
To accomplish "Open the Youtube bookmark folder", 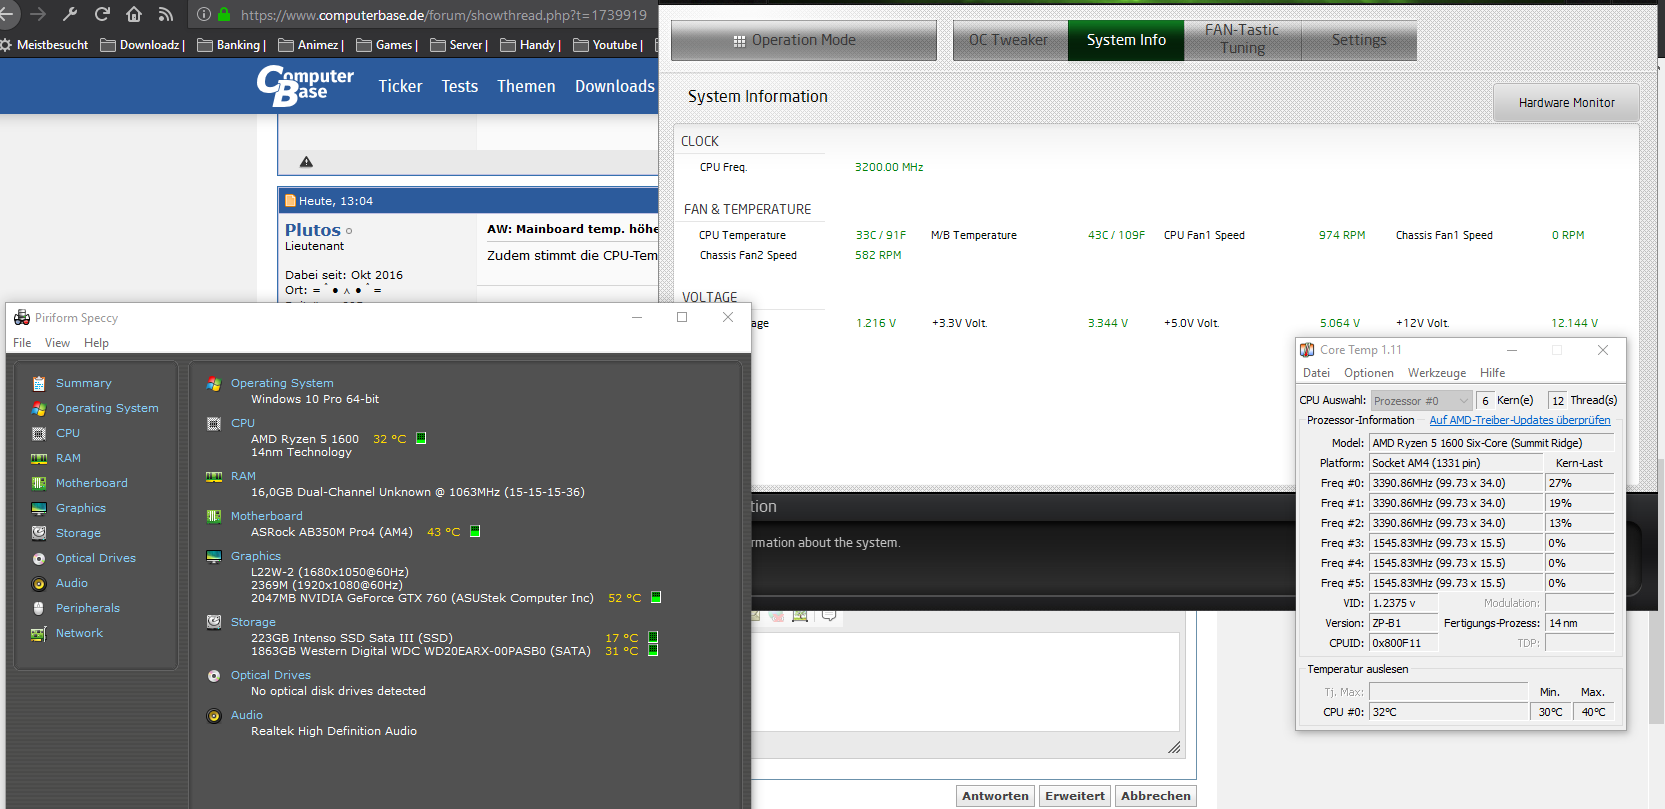I will (608, 45).
